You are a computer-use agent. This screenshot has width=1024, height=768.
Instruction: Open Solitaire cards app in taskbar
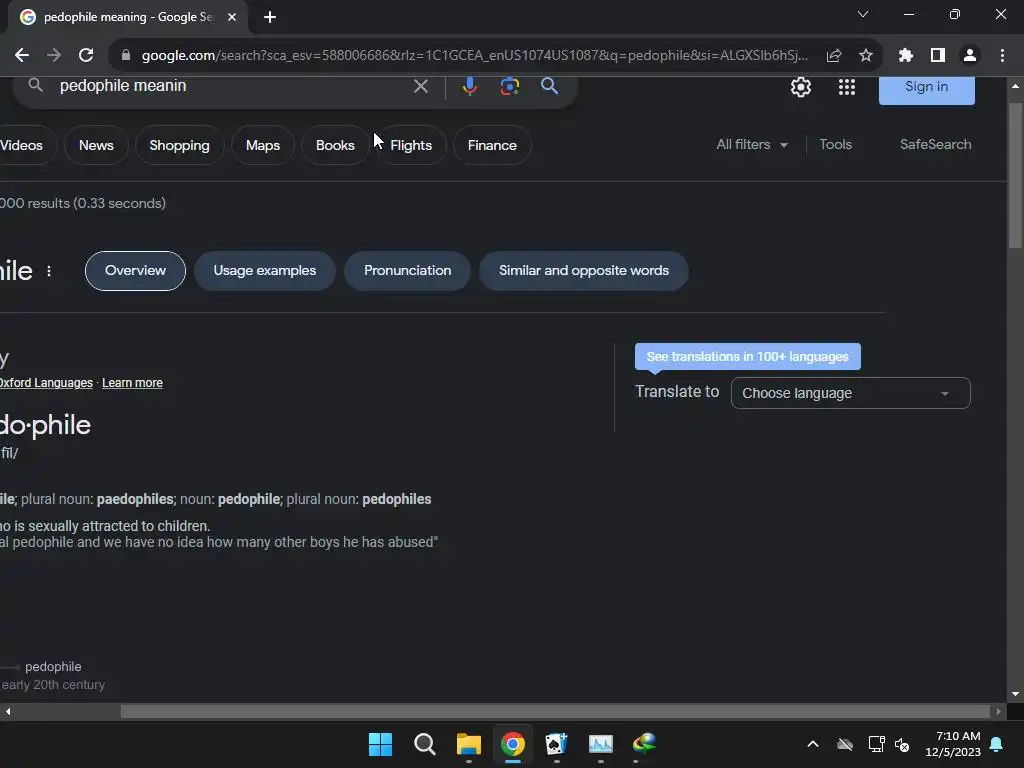[x=556, y=744]
